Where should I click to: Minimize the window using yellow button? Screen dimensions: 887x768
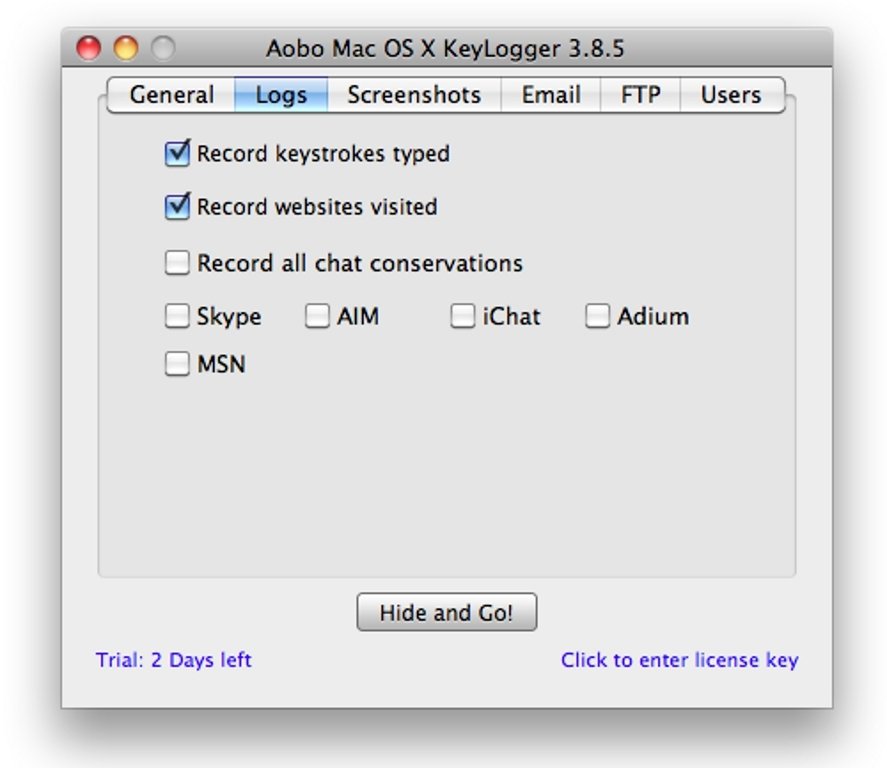(x=126, y=48)
